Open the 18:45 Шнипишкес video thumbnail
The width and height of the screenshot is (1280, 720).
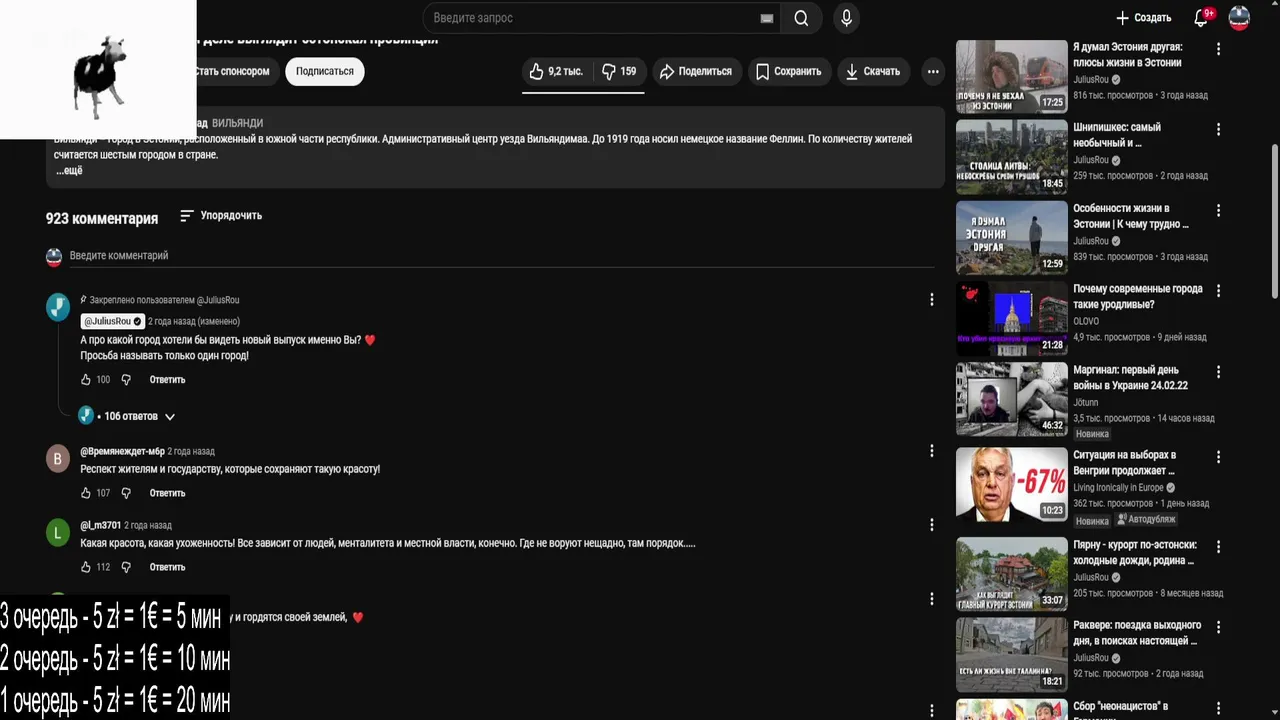click(1011, 157)
